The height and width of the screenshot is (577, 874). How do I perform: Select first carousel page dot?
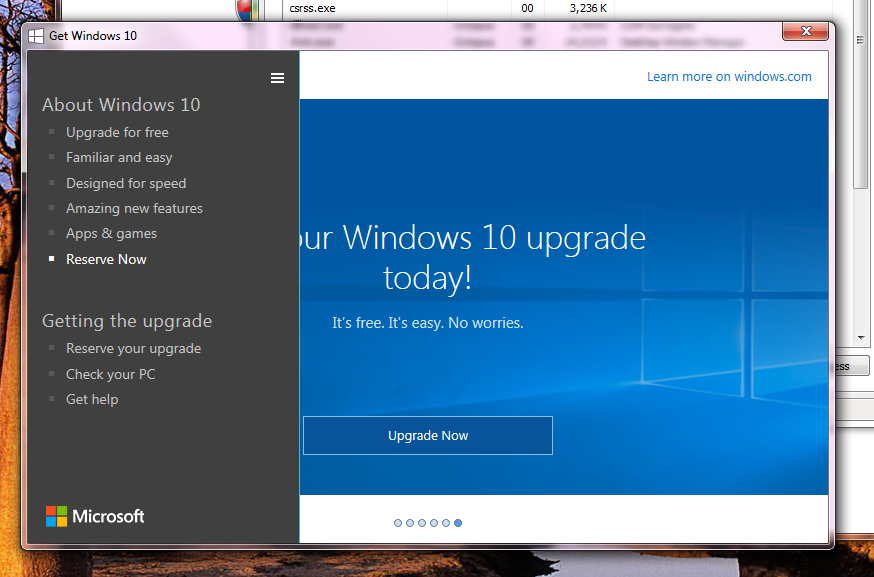[x=397, y=523]
